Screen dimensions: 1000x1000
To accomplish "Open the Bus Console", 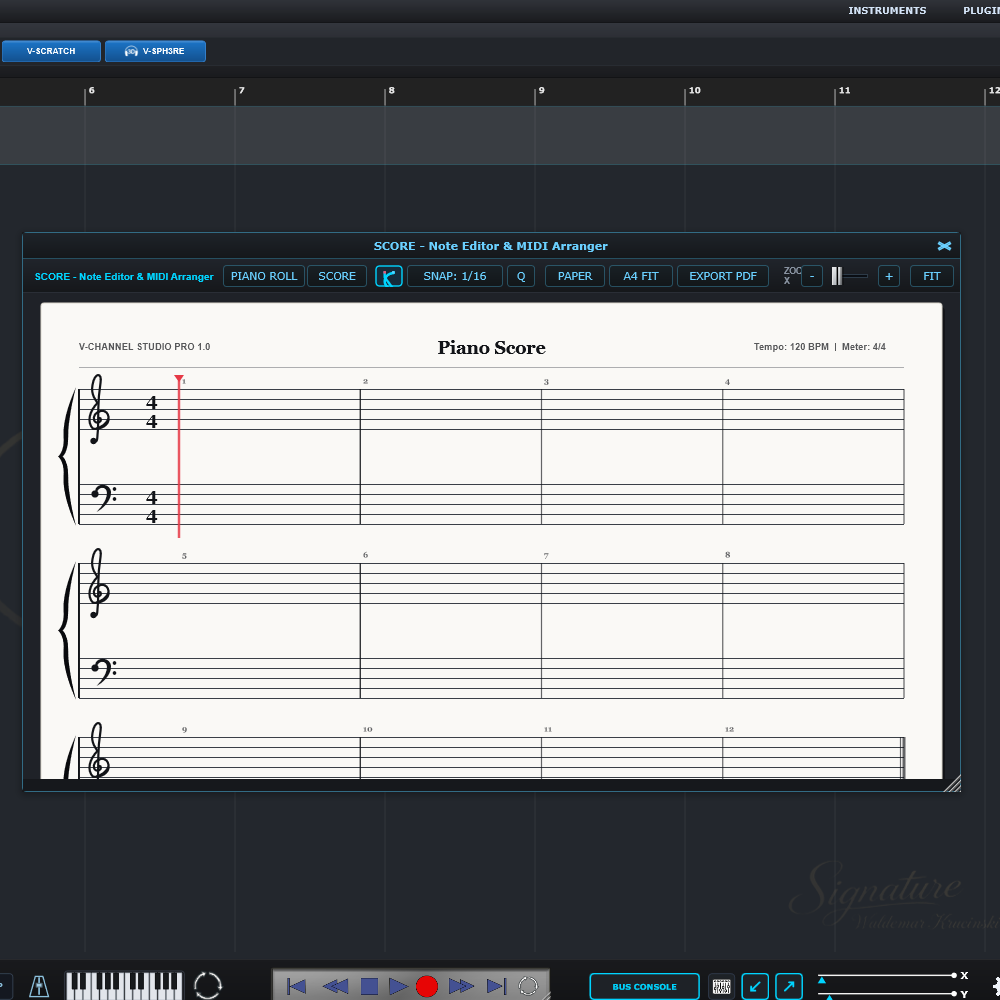I will [x=644, y=987].
